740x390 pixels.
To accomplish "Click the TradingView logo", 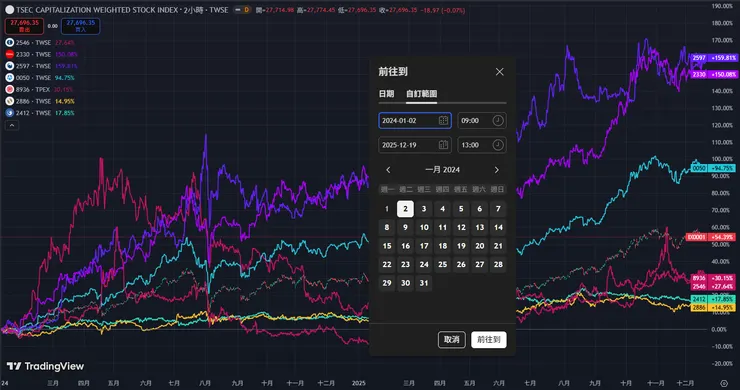I will [45, 366].
